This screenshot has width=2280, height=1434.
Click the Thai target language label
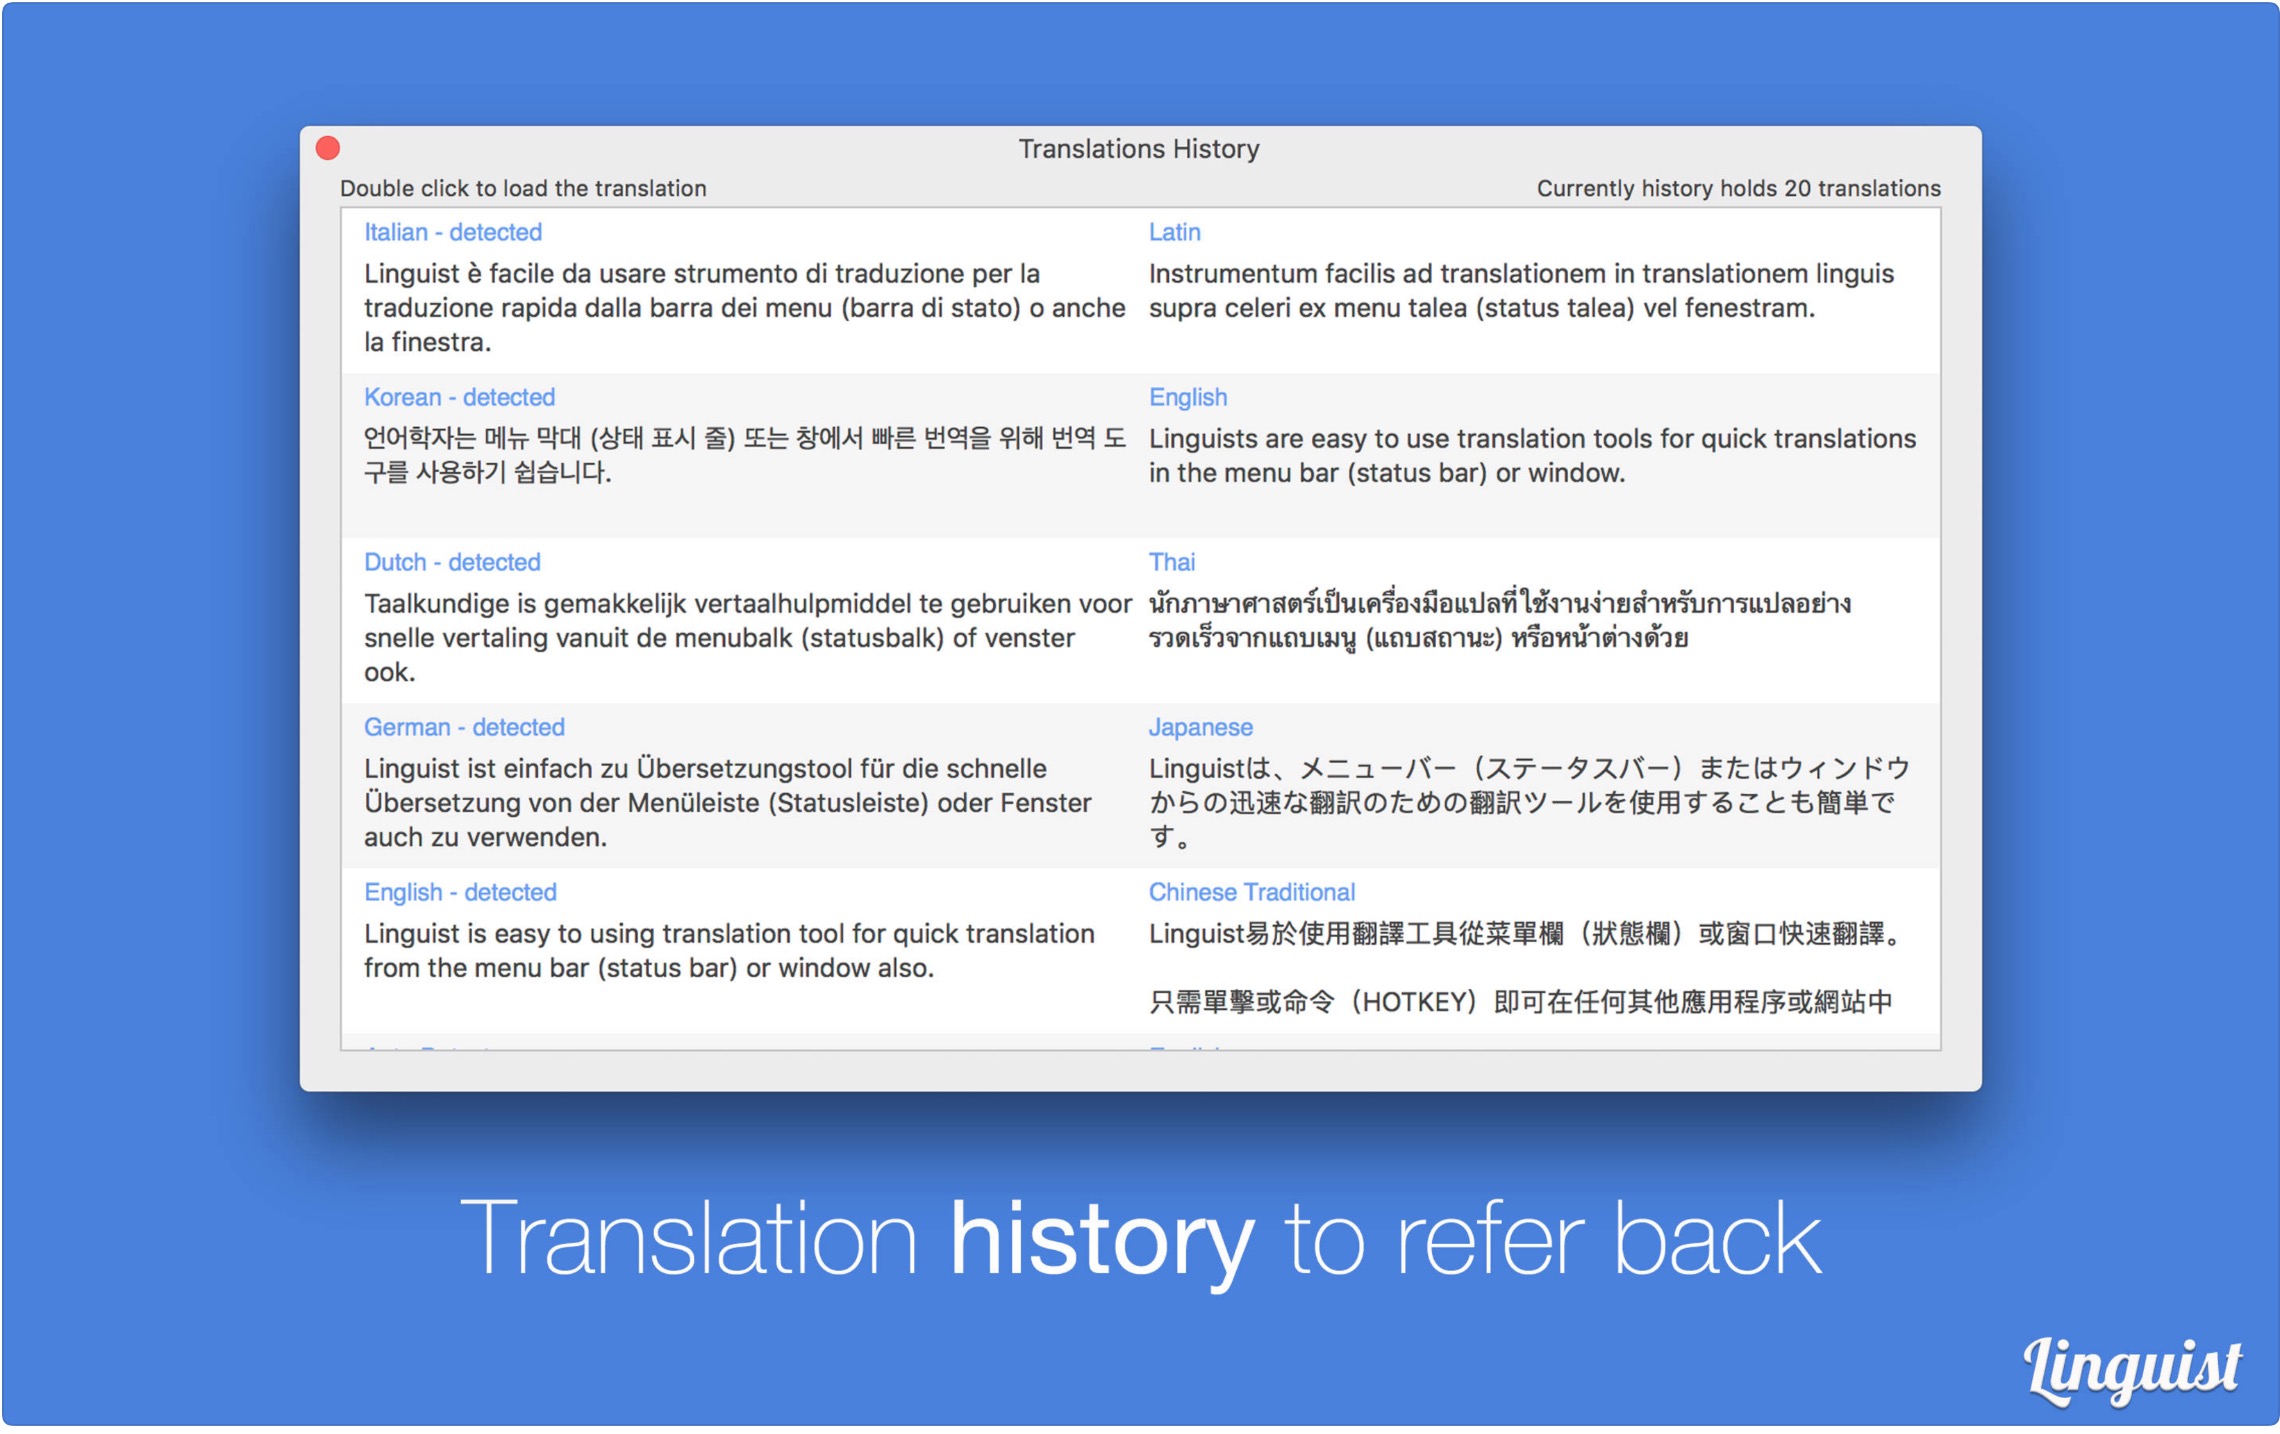tap(1171, 562)
